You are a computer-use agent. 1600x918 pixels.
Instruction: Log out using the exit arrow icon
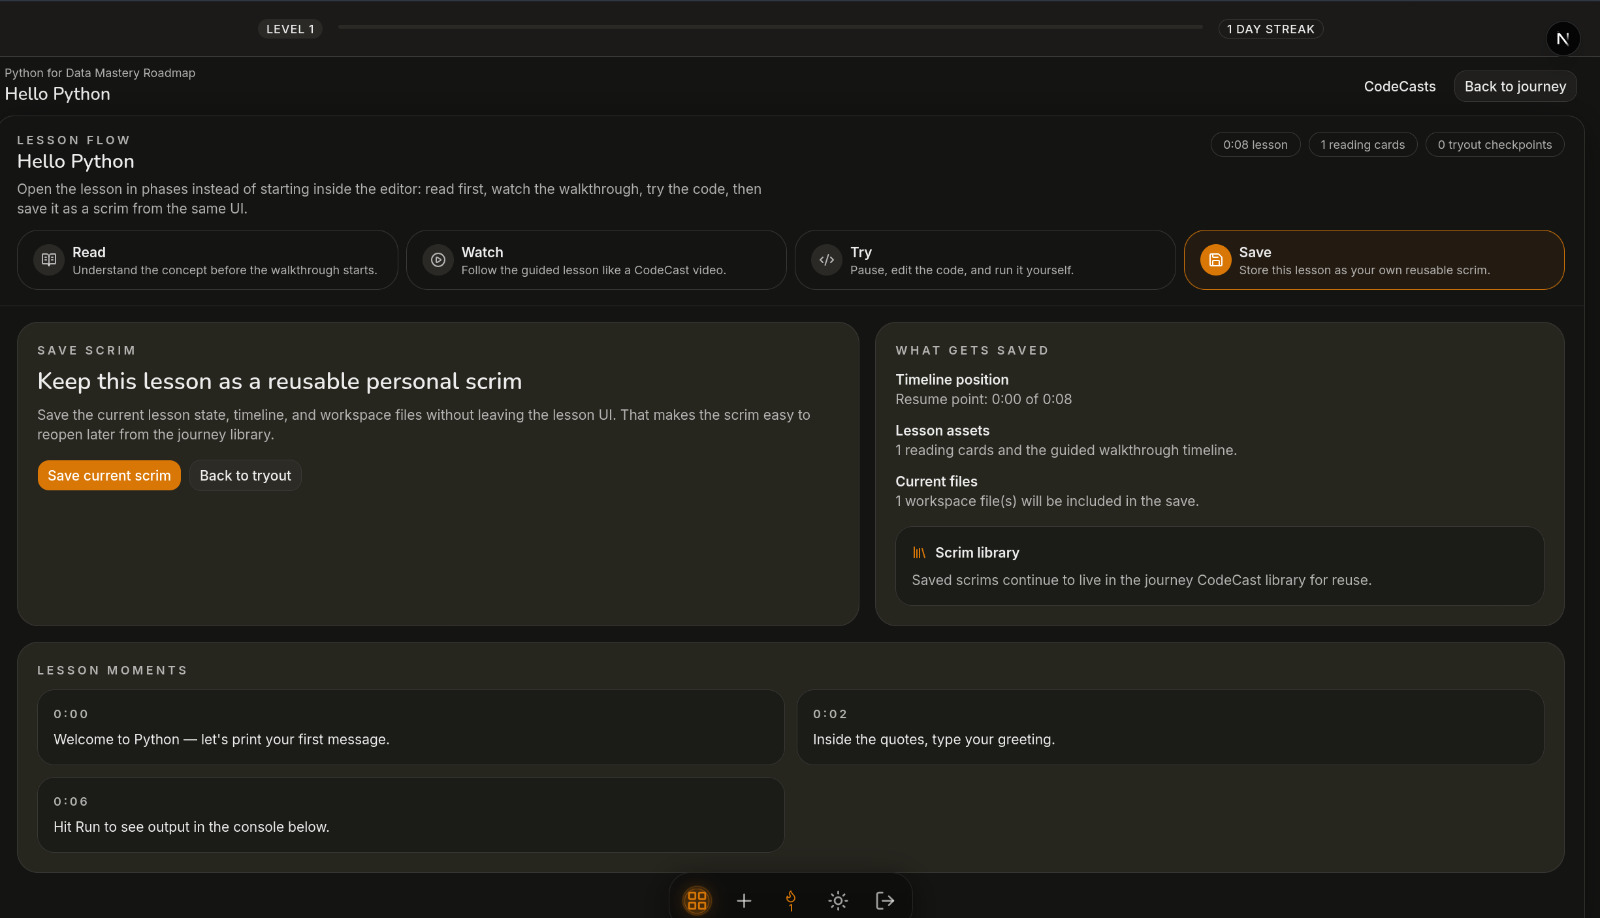coord(885,900)
